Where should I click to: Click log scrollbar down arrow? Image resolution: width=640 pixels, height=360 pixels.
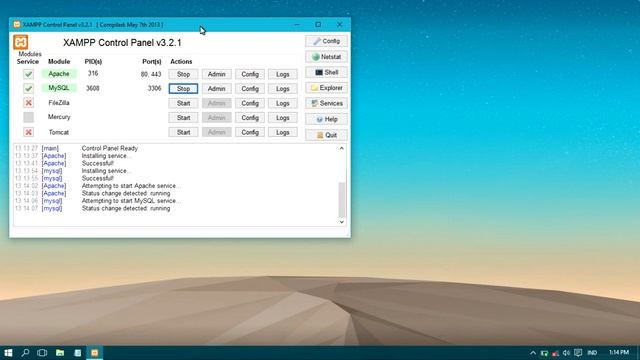click(x=342, y=222)
